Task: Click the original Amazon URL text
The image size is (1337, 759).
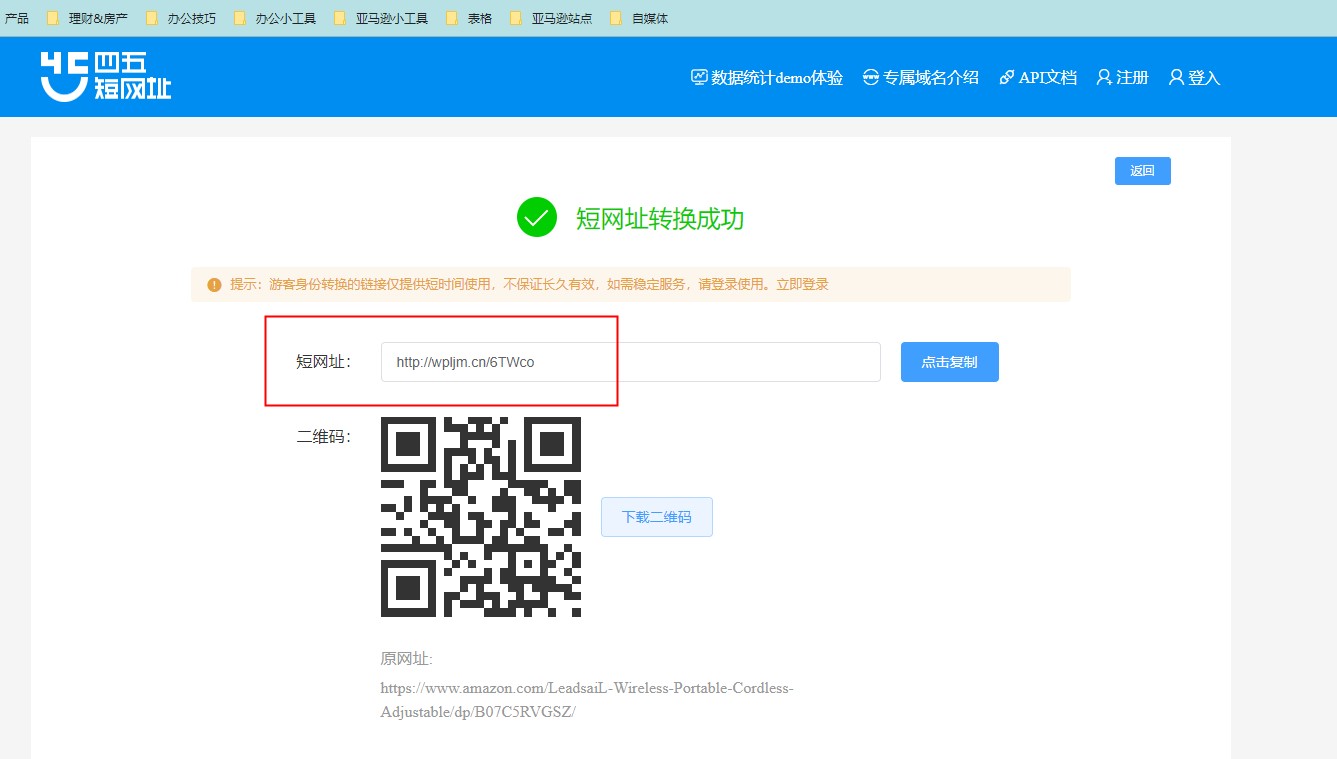Action: pos(587,700)
